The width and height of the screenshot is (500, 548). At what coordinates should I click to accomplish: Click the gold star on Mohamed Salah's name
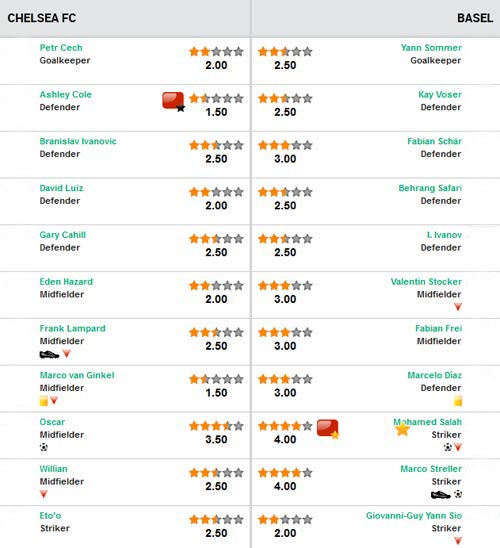click(x=402, y=429)
